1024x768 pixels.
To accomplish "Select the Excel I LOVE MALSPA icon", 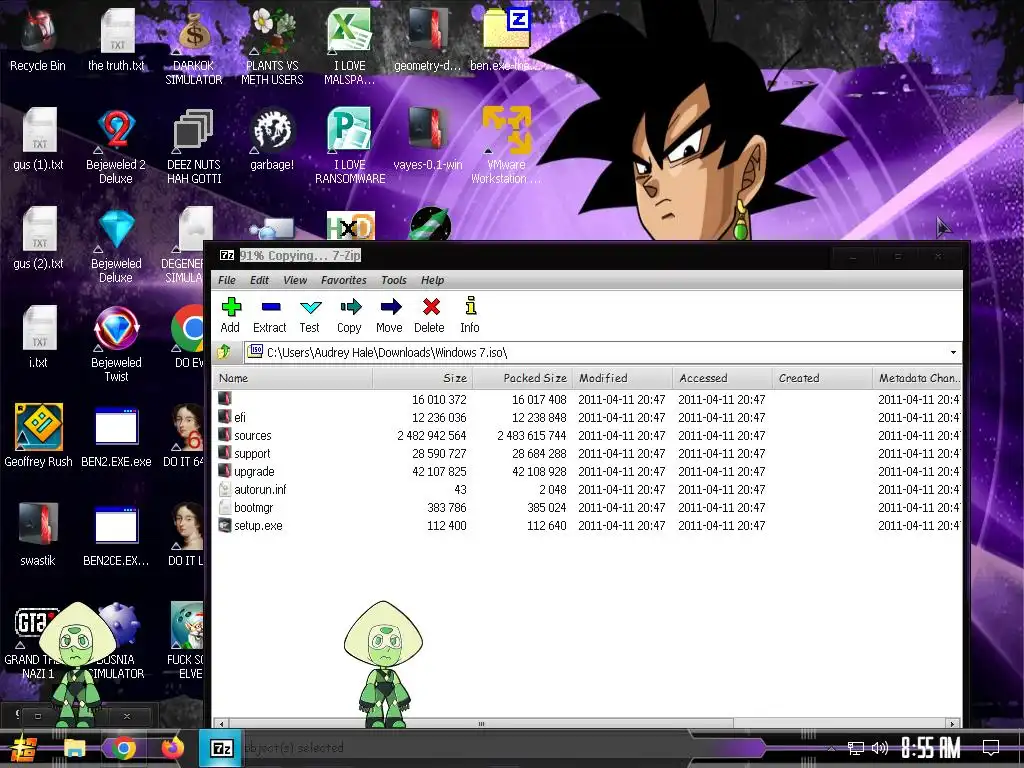I will click(349, 47).
